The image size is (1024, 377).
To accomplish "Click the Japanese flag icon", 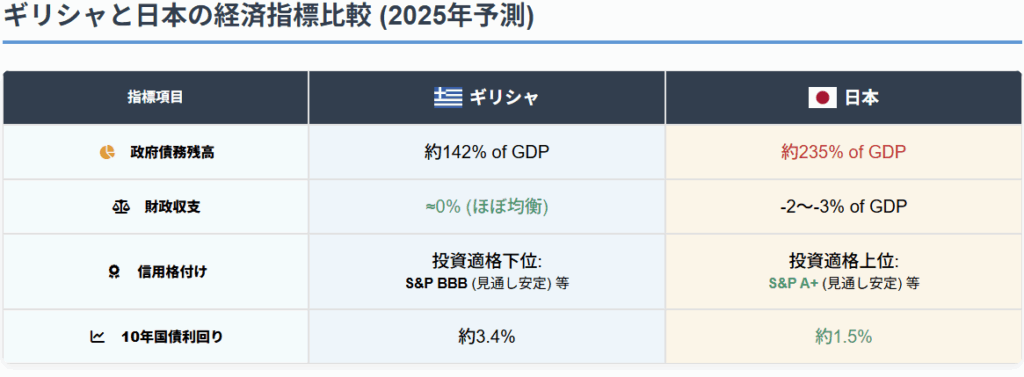I will [822, 98].
